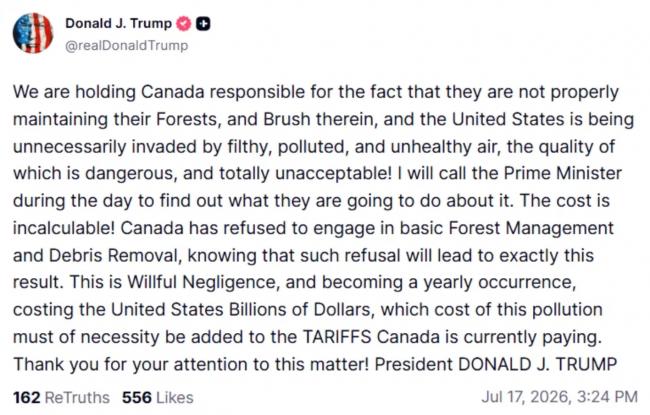Screen dimensions: 650x415
Task: Click the ReTruths count number 162
Action: 27,398
